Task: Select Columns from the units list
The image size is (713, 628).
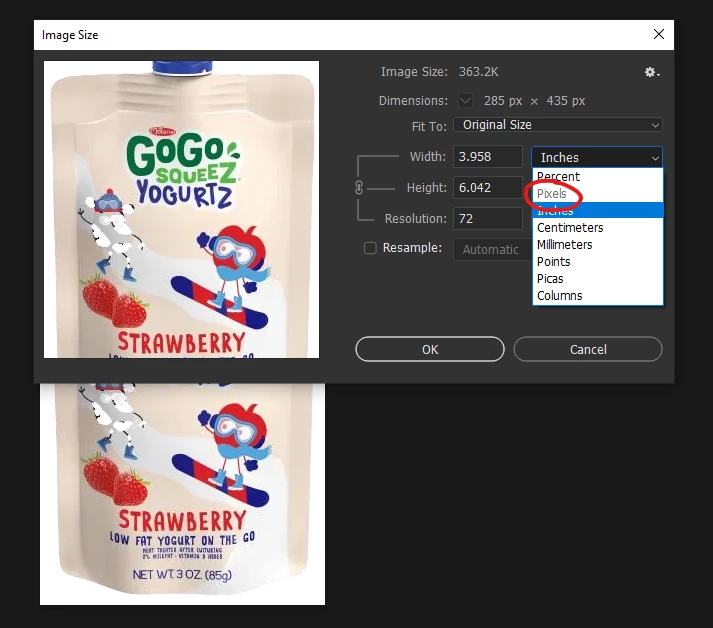Action: pyautogui.click(x=598, y=296)
